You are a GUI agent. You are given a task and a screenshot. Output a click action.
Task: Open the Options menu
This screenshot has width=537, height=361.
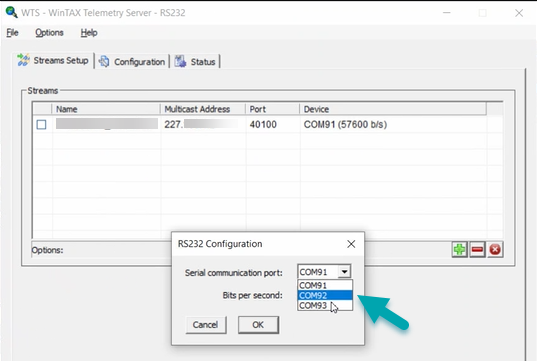tap(49, 33)
